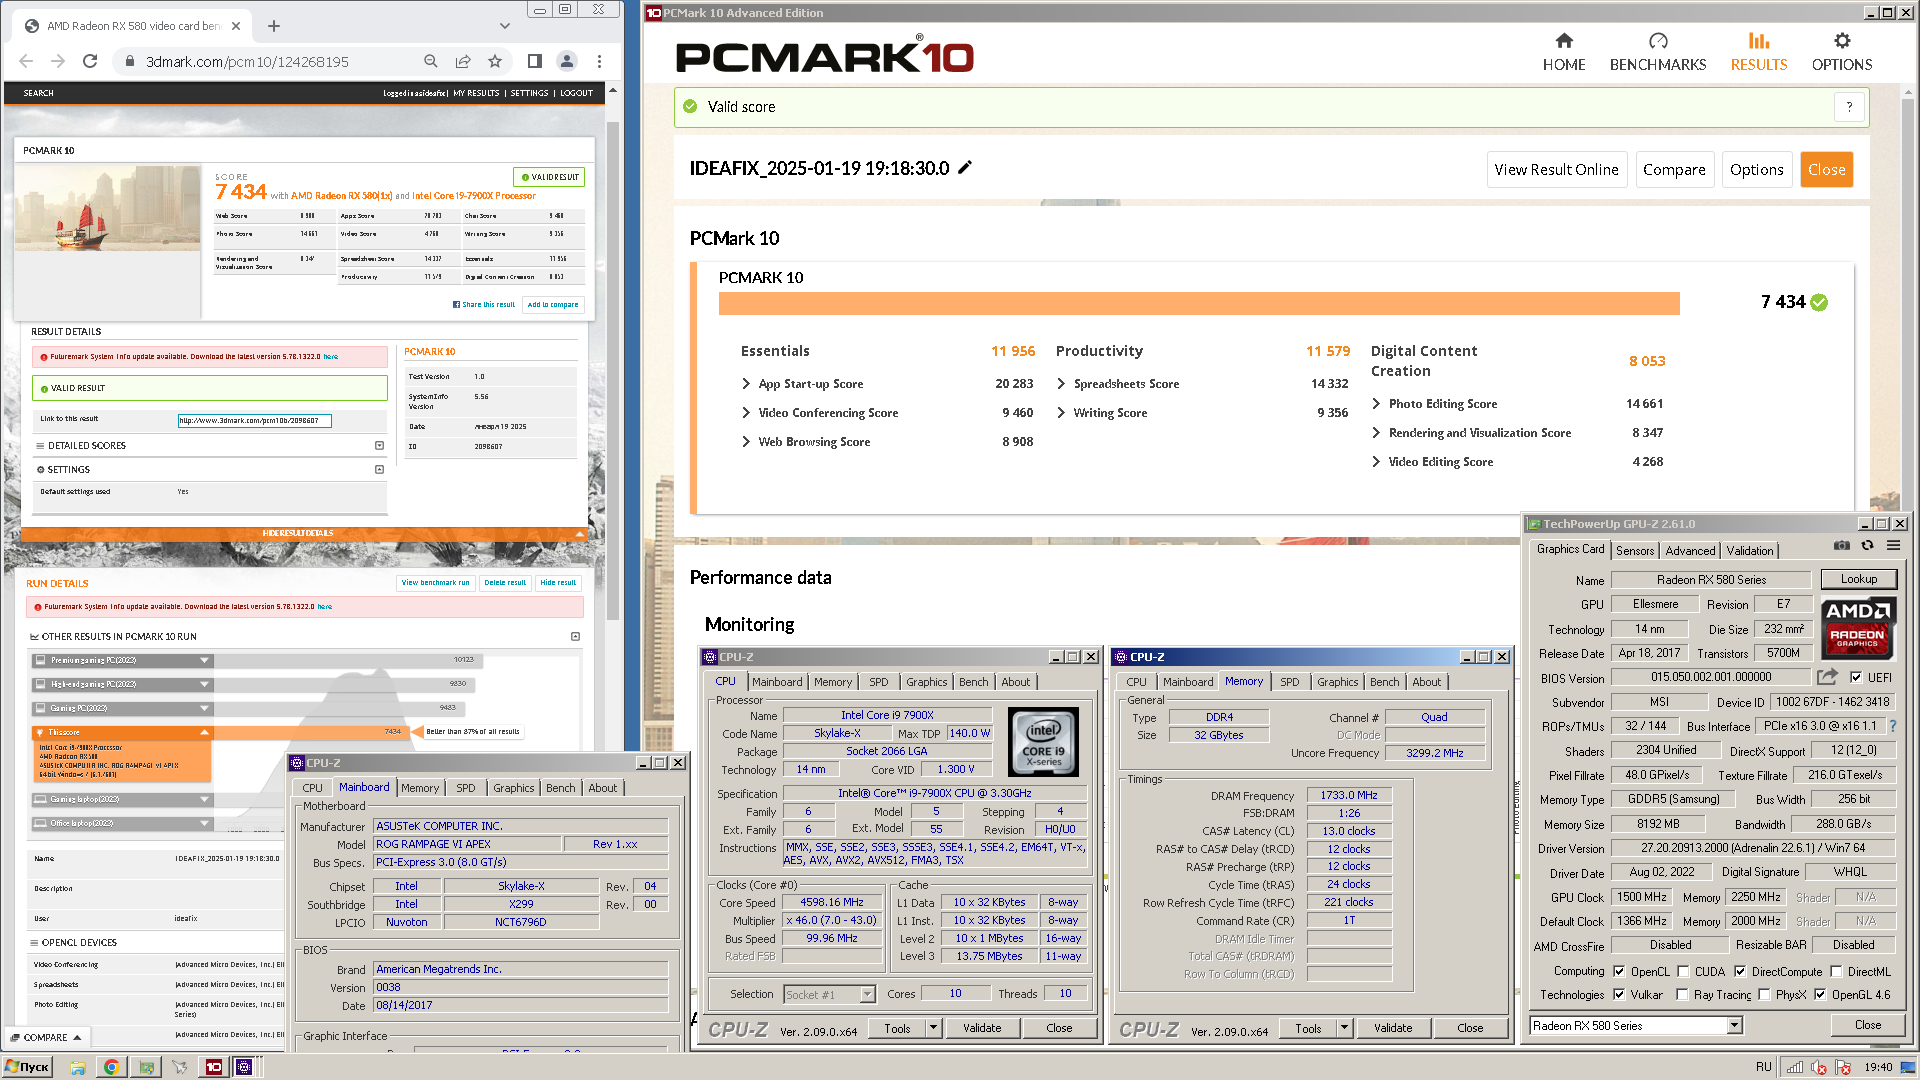Click the browser page vertical scrollbar
1920x1080 pixels.
point(613,370)
